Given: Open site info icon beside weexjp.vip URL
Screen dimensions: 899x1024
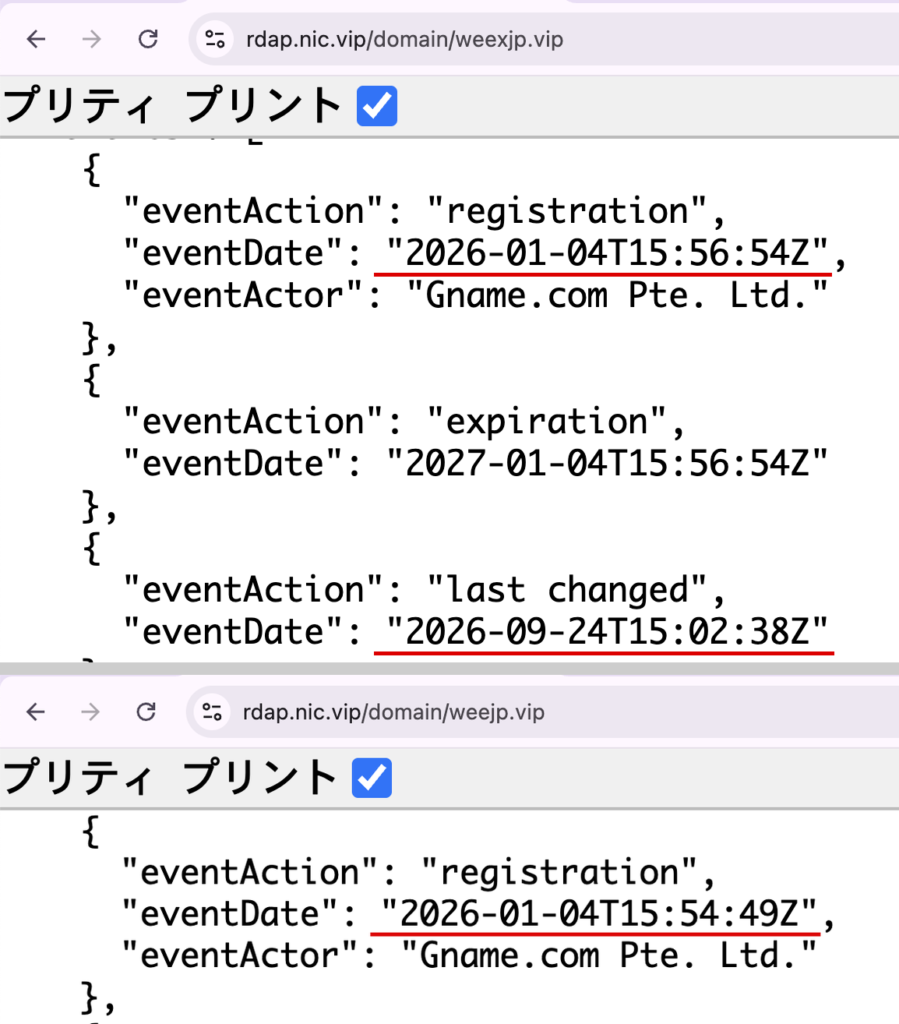Looking at the screenshot, I should (215, 39).
